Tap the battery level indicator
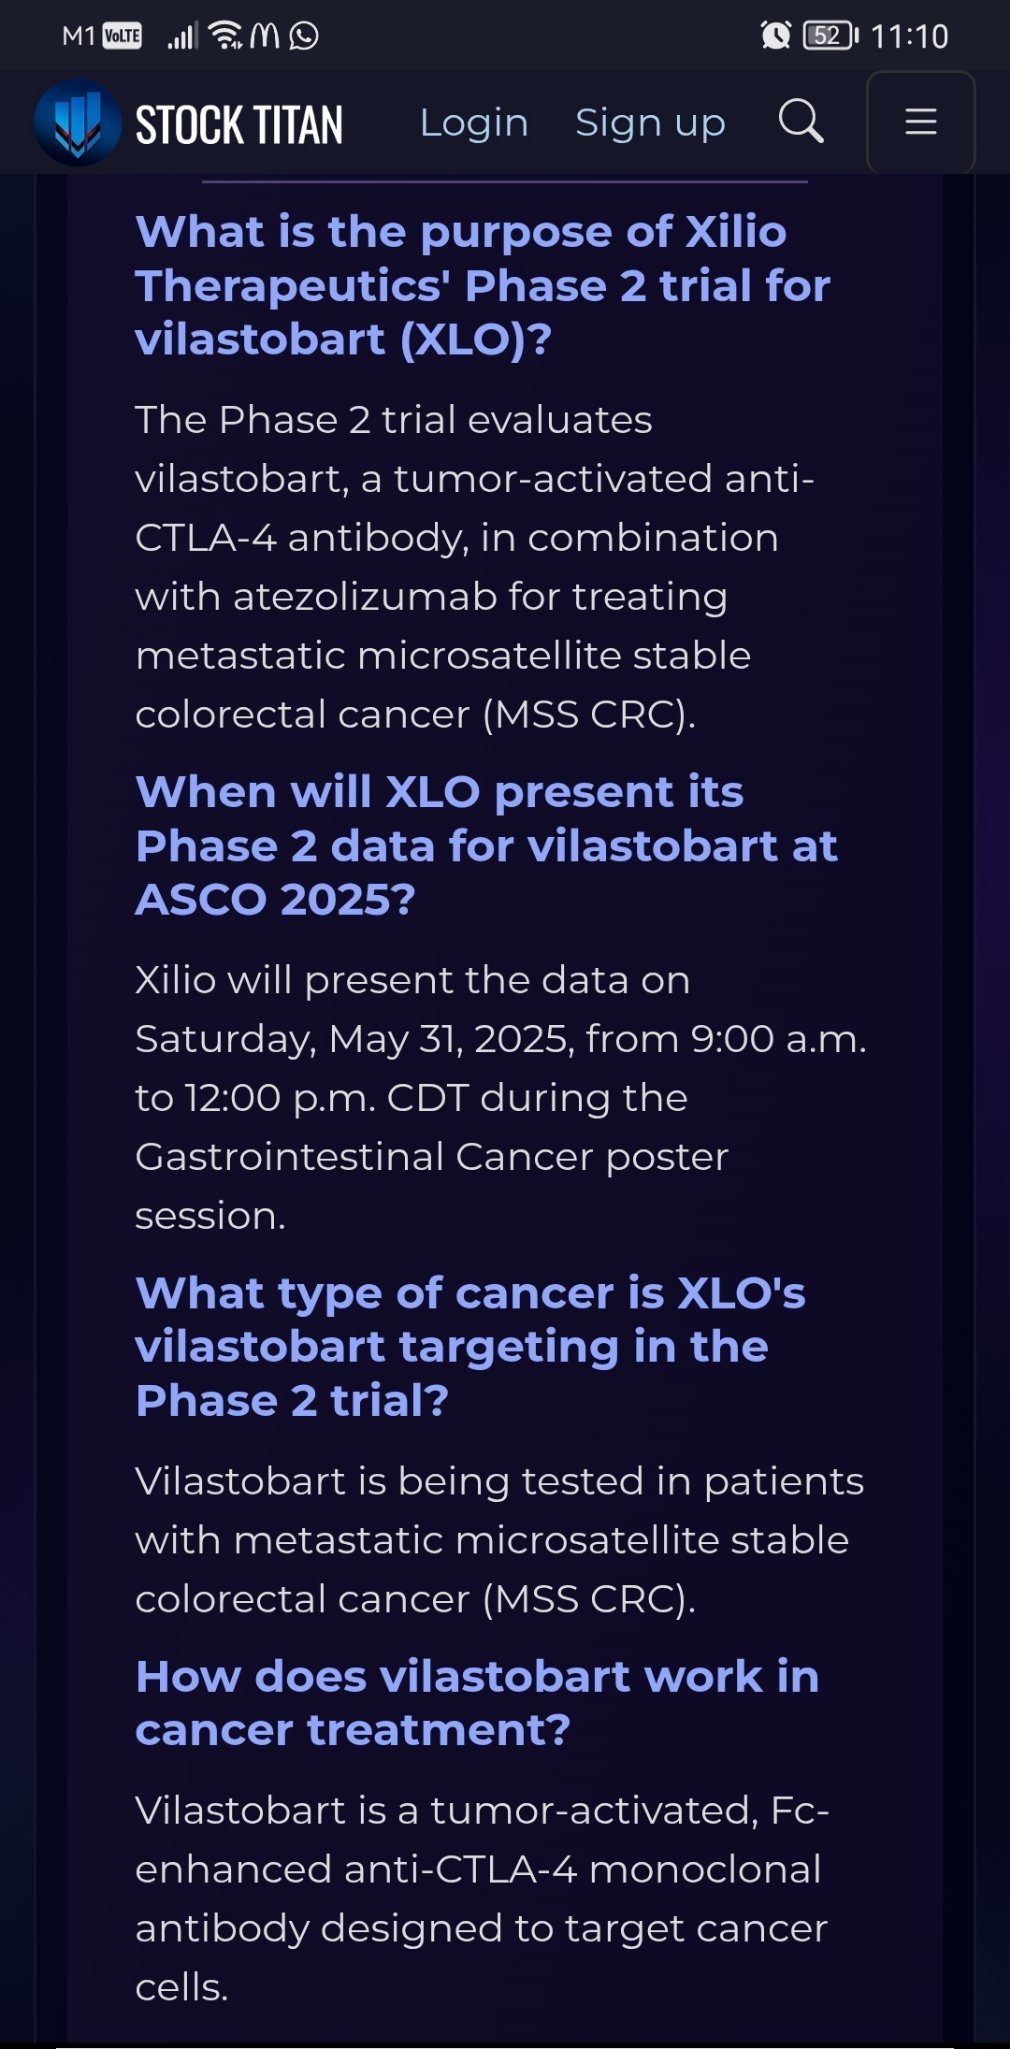The width and height of the screenshot is (1010, 2049). [x=830, y=36]
